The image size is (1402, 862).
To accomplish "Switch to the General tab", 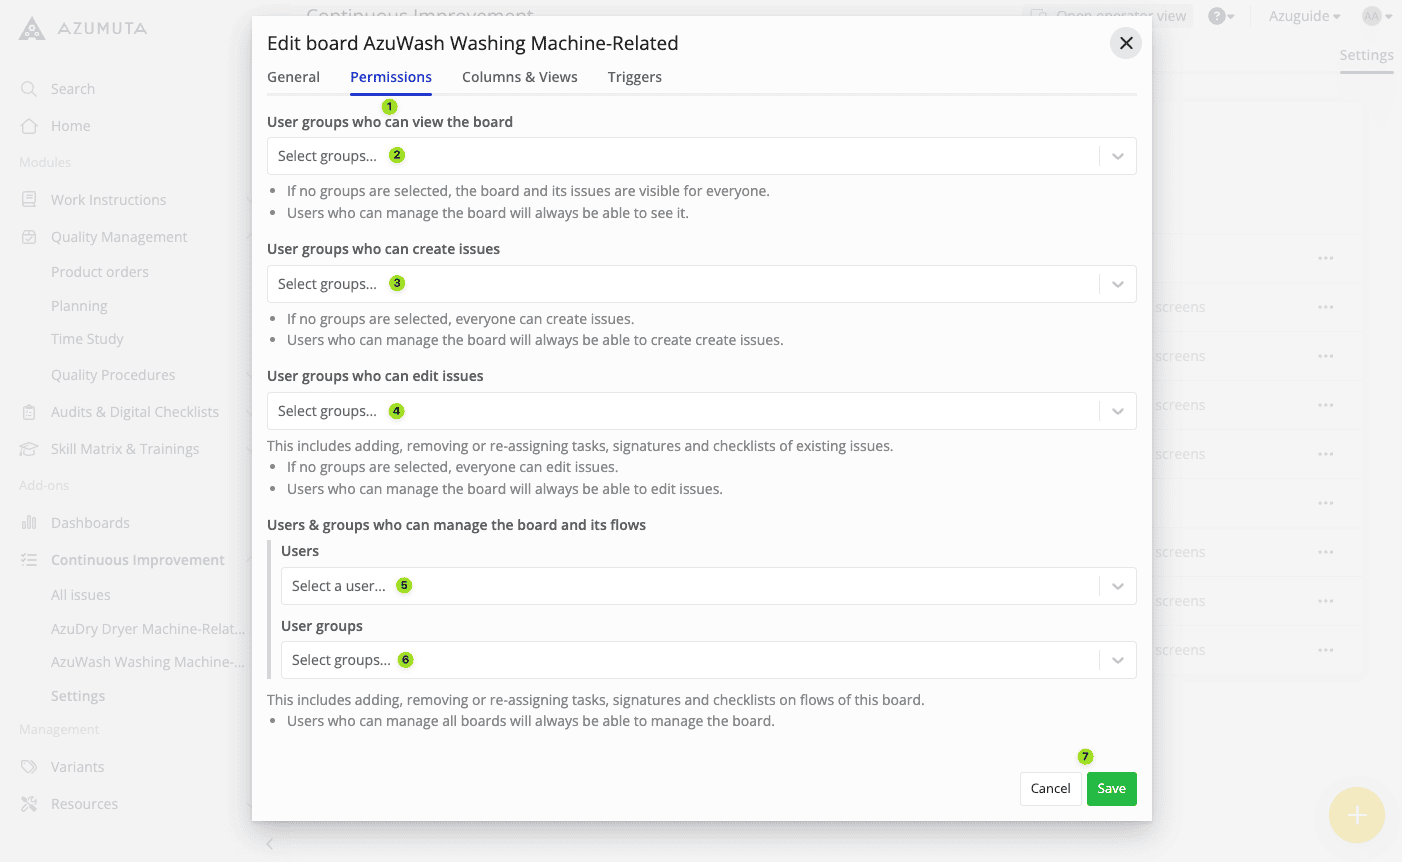I will click(293, 77).
